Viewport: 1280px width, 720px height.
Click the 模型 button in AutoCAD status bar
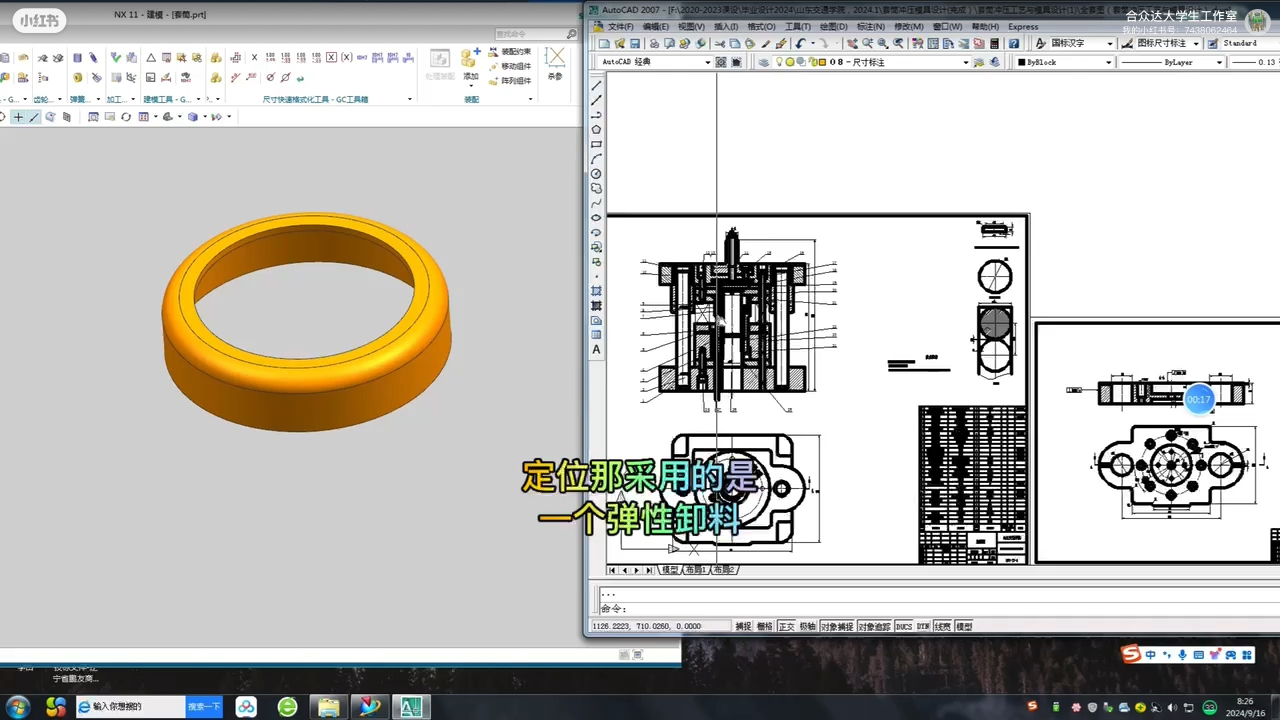coord(964,626)
